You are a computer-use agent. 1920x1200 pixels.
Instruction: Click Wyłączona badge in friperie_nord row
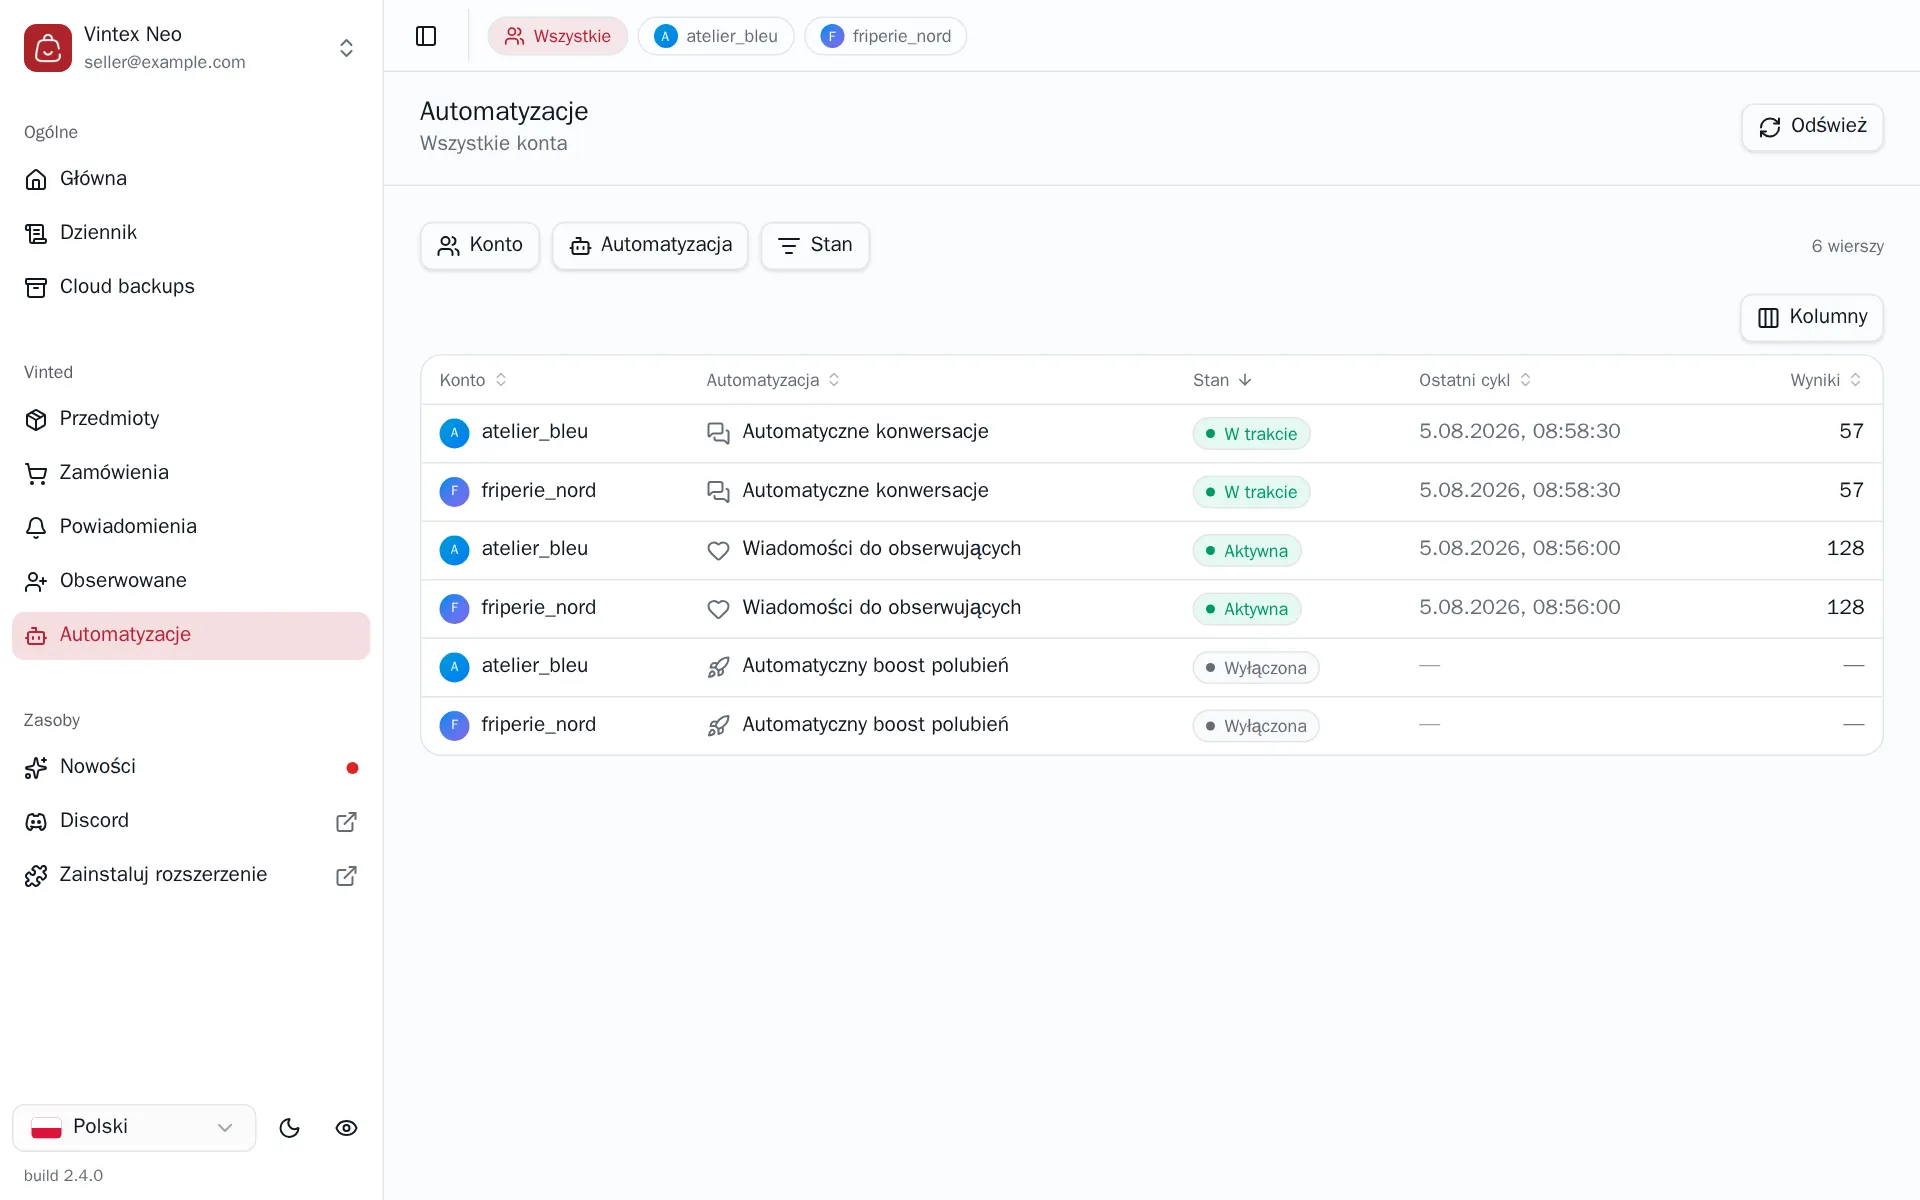pyautogui.click(x=1255, y=726)
